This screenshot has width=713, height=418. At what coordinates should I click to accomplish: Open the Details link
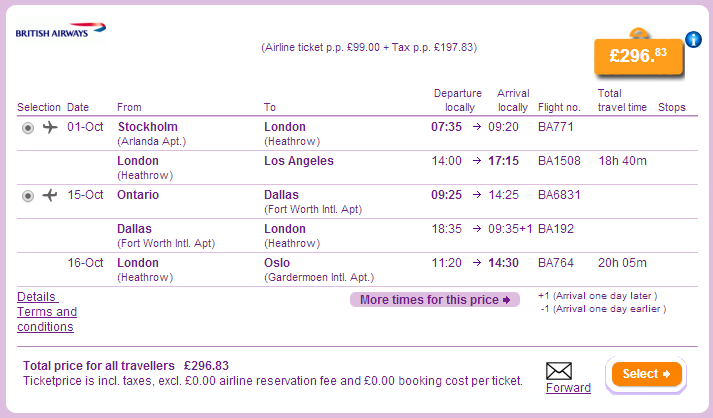click(37, 297)
